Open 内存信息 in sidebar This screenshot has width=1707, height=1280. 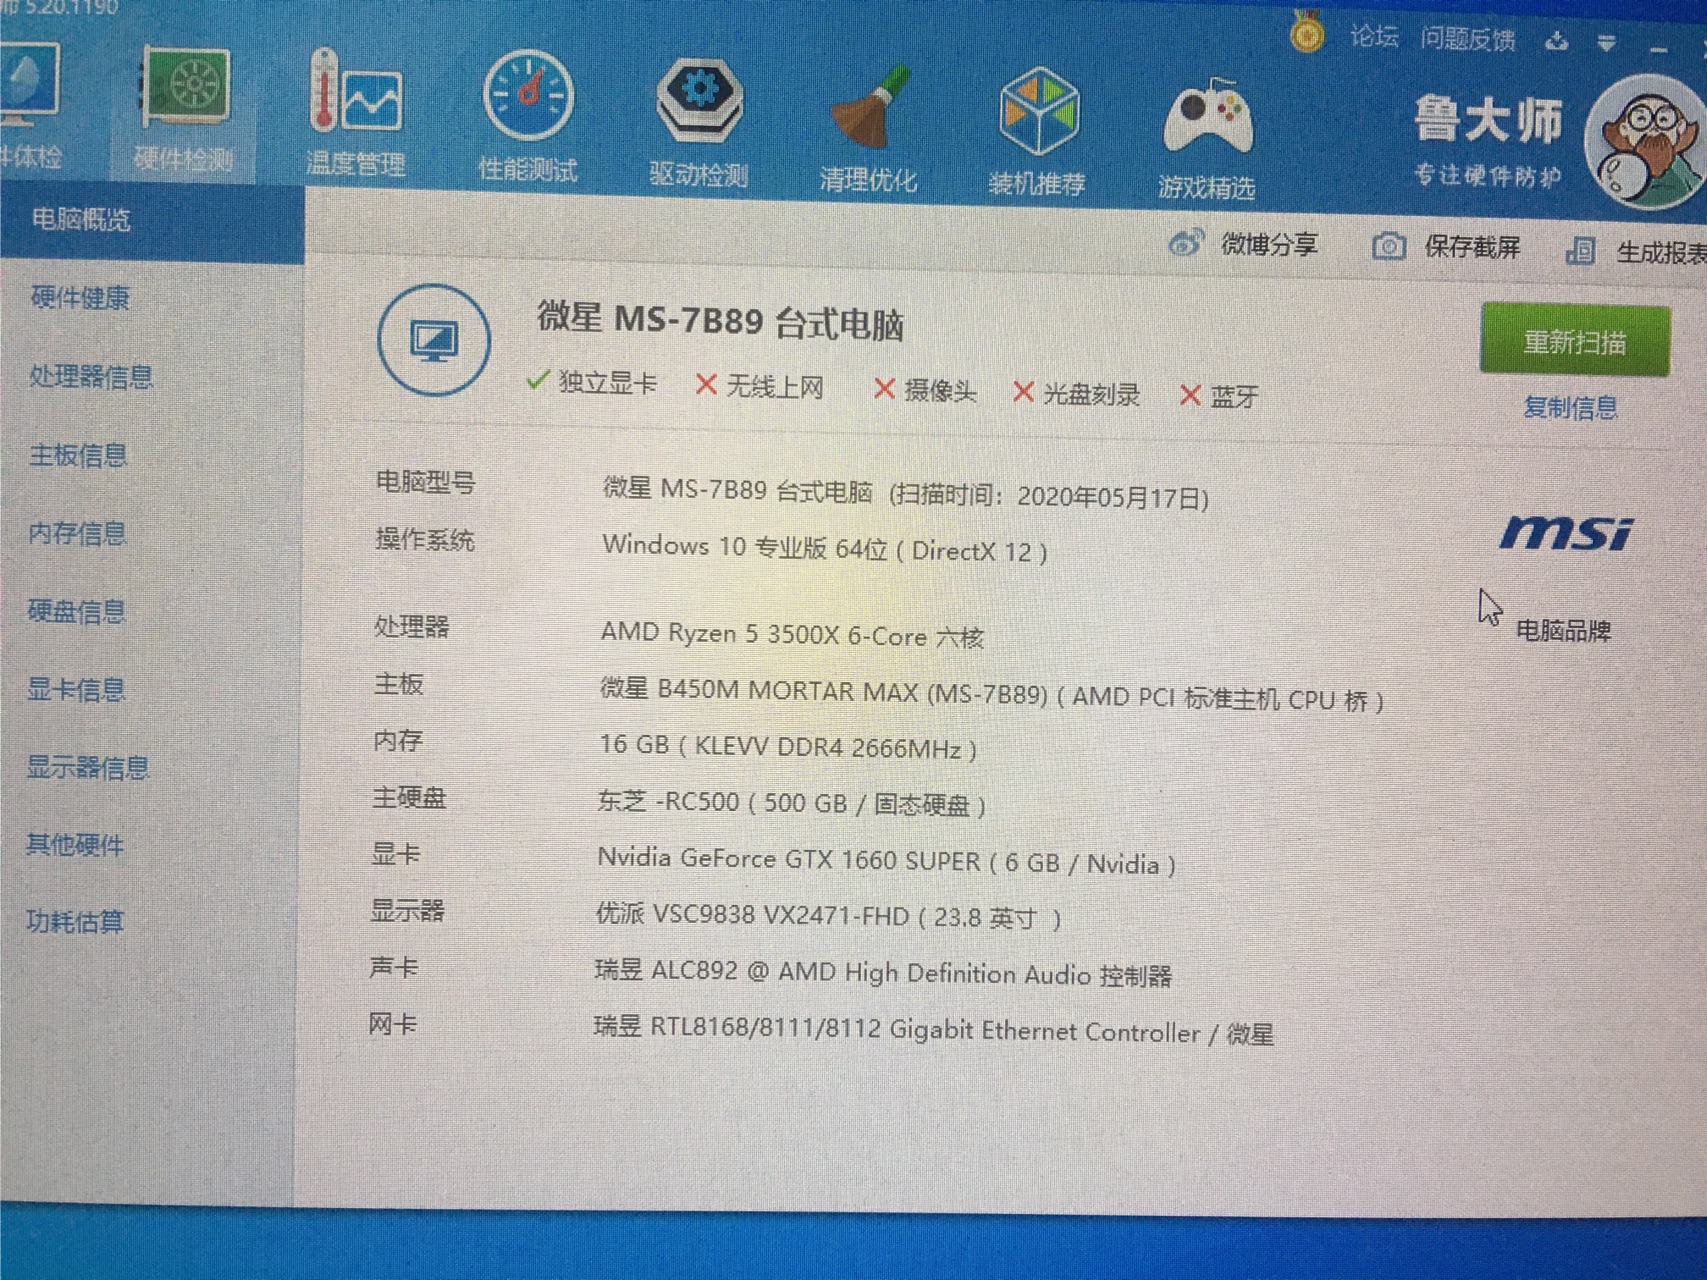click(77, 533)
